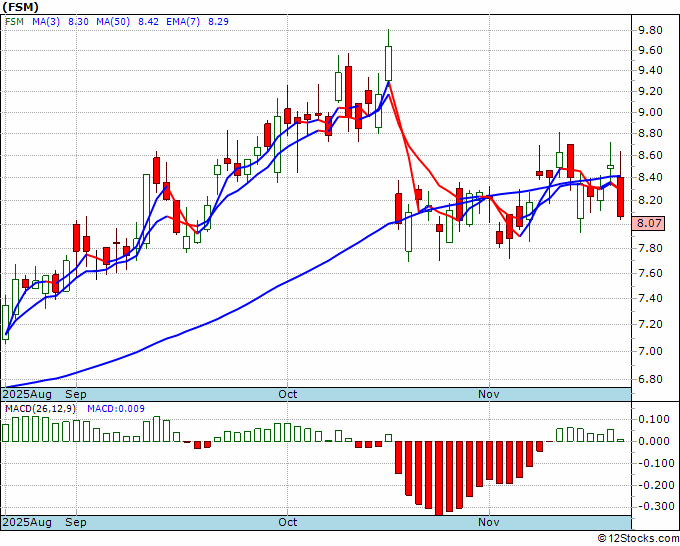
Task: Click the 9.00 price axis label
Action: (650, 112)
